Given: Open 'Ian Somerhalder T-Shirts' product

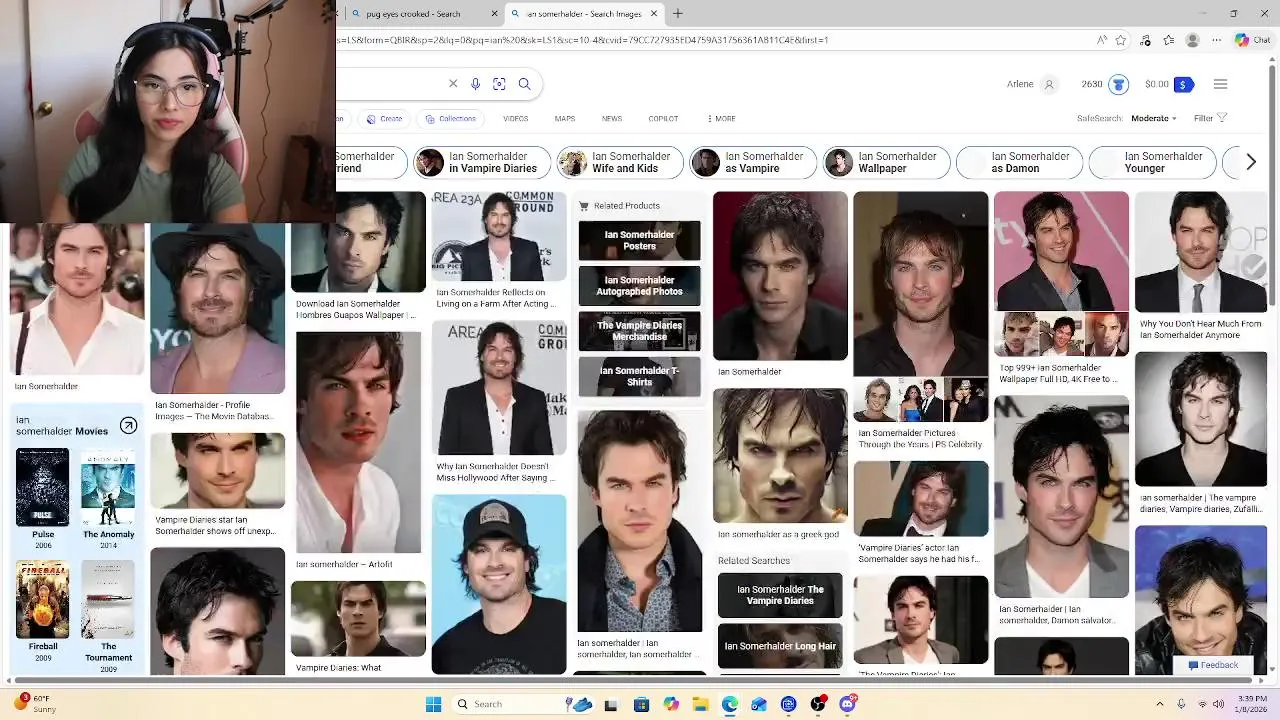Looking at the screenshot, I should point(639,376).
